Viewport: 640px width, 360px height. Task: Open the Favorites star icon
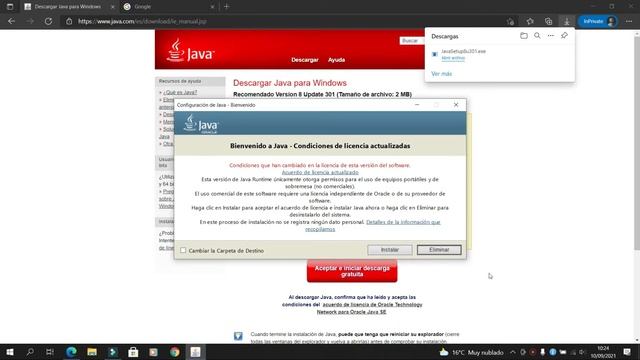(530, 21)
